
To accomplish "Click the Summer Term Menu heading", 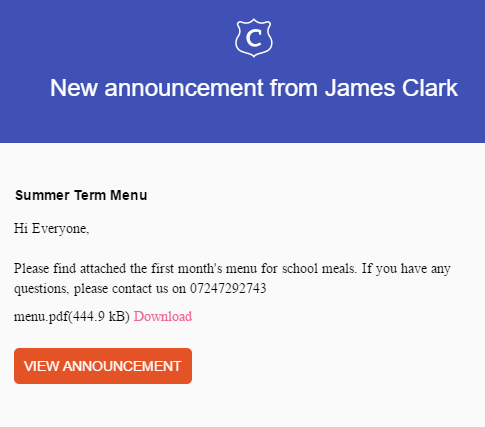I will 81,195.
